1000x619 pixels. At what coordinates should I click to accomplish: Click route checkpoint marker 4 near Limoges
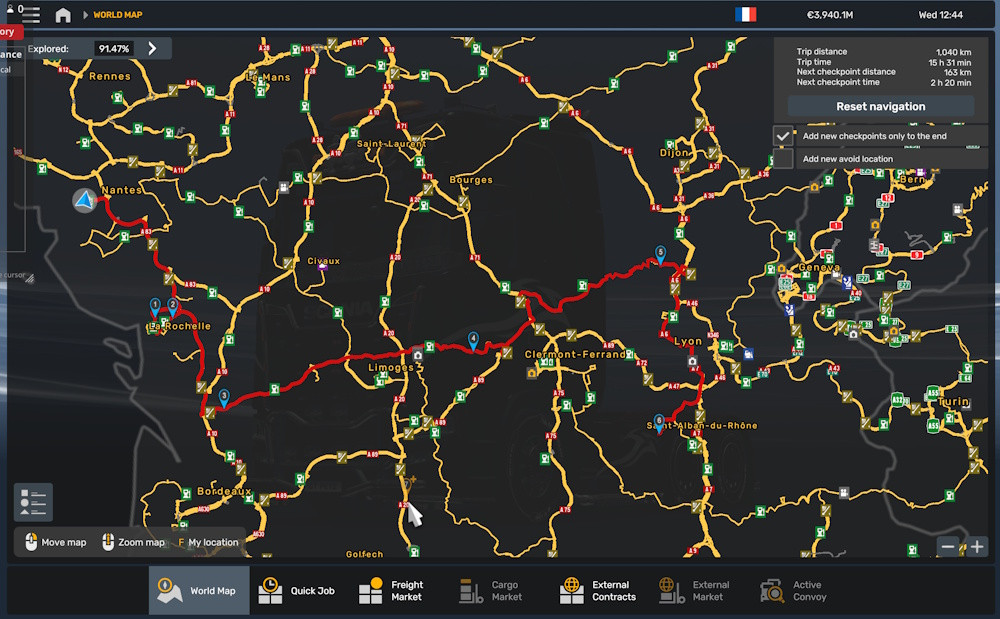pyautogui.click(x=473, y=339)
